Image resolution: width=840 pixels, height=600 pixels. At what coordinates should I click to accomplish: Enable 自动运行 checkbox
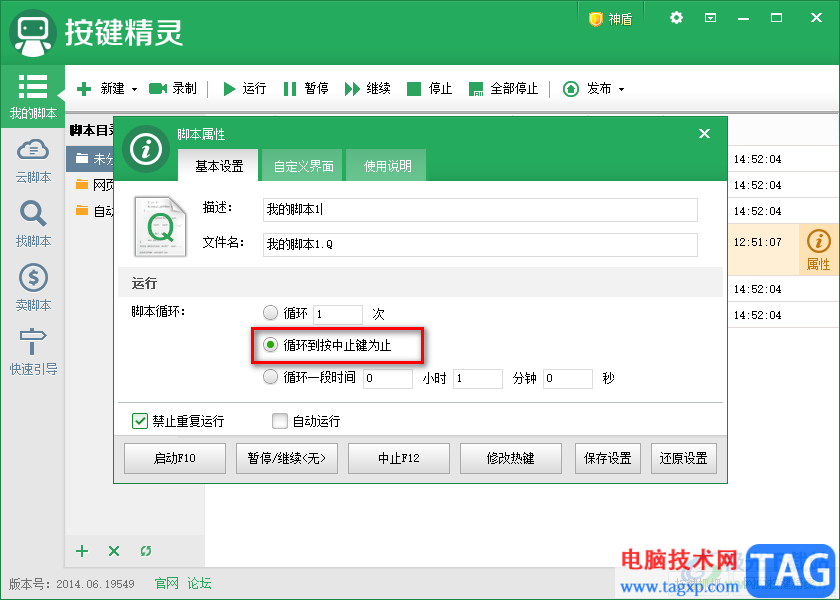(280, 421)
